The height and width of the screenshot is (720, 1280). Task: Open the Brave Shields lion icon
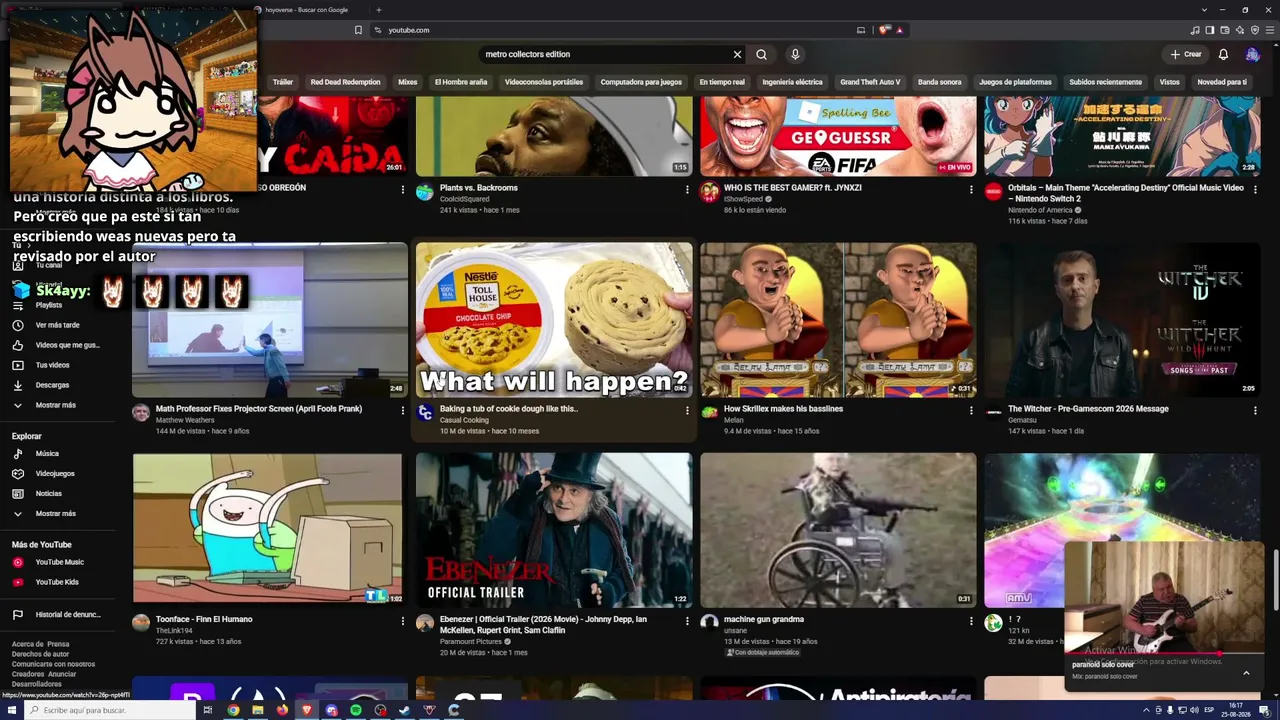(884, 30)
